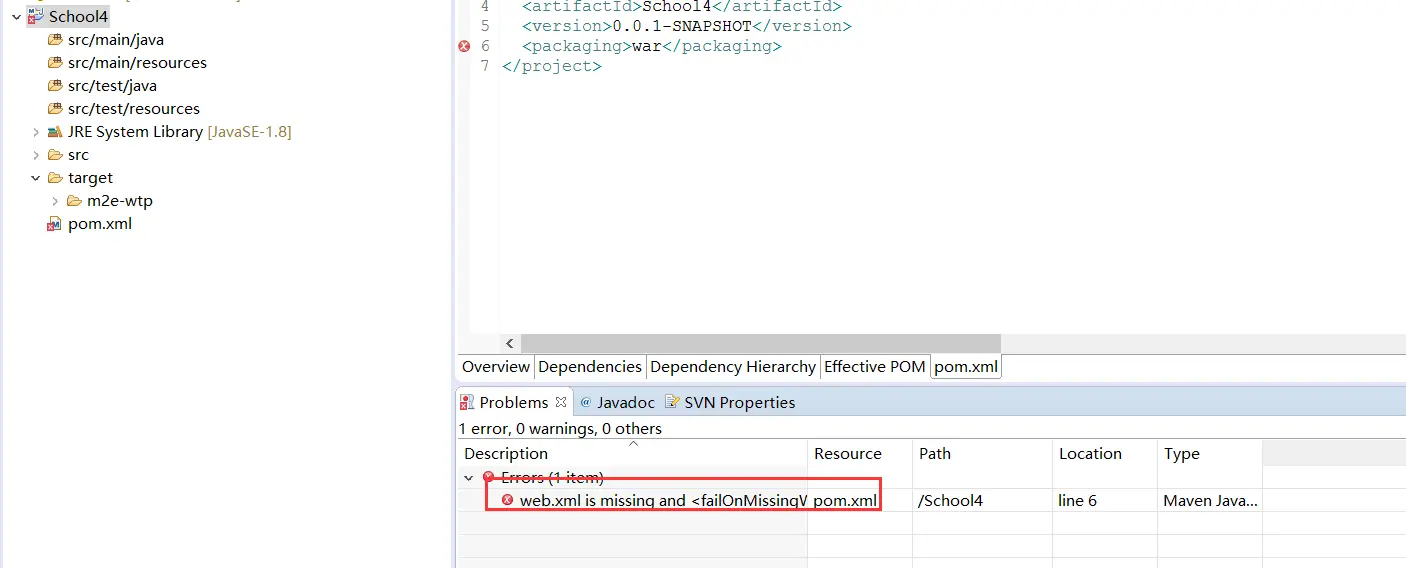
Task: Place cursor on closing project tag line
Action: [552, 66]
